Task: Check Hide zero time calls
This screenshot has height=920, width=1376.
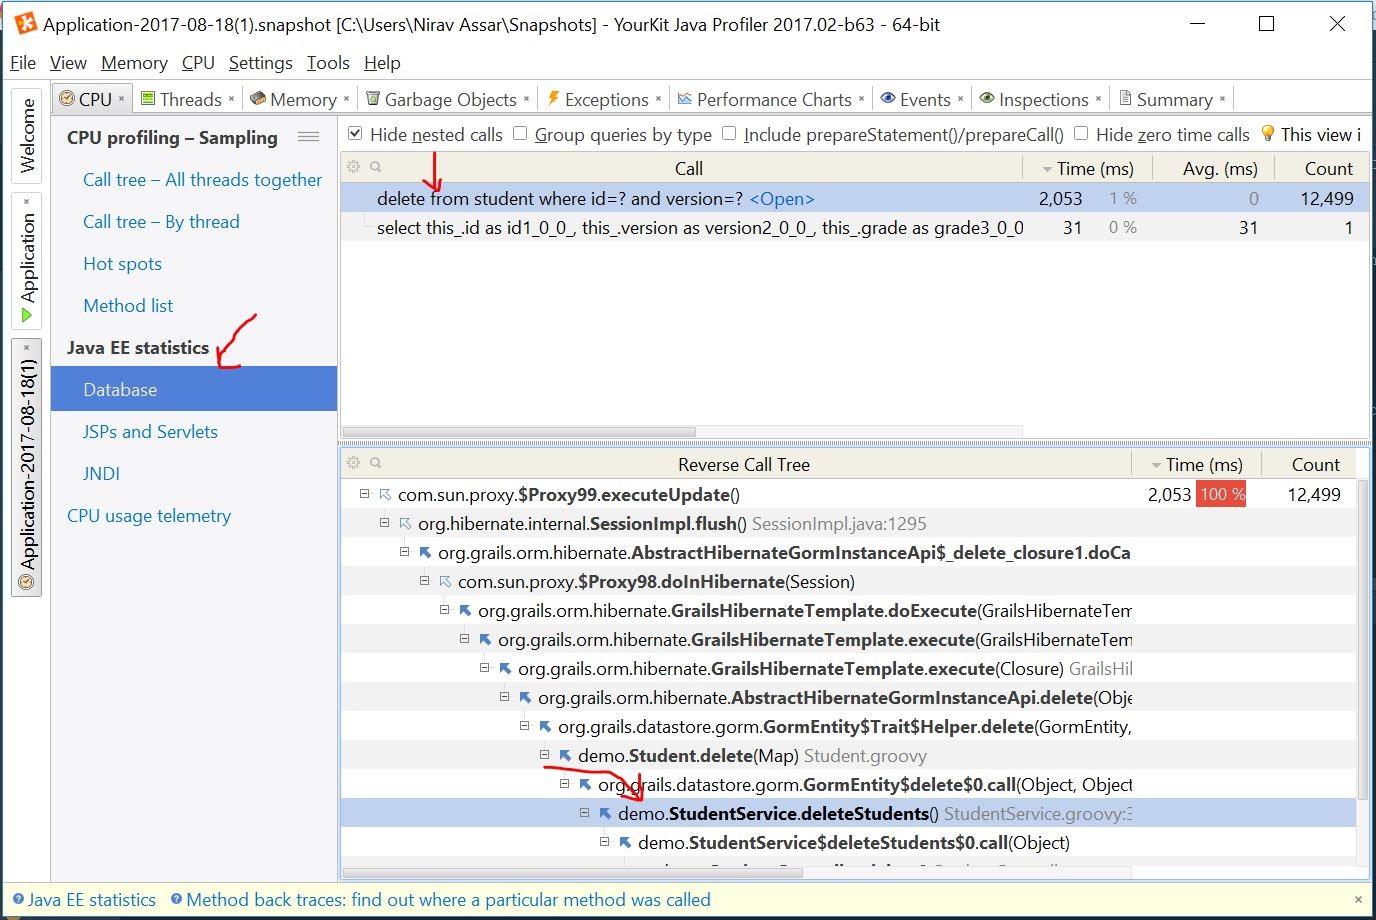Action: point(1081,134)
